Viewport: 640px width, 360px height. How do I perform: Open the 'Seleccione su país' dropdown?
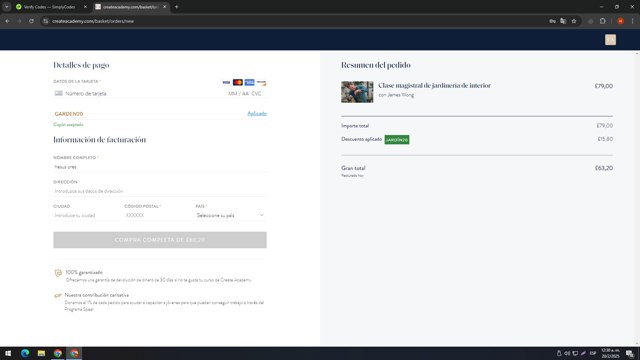(230, 215)
